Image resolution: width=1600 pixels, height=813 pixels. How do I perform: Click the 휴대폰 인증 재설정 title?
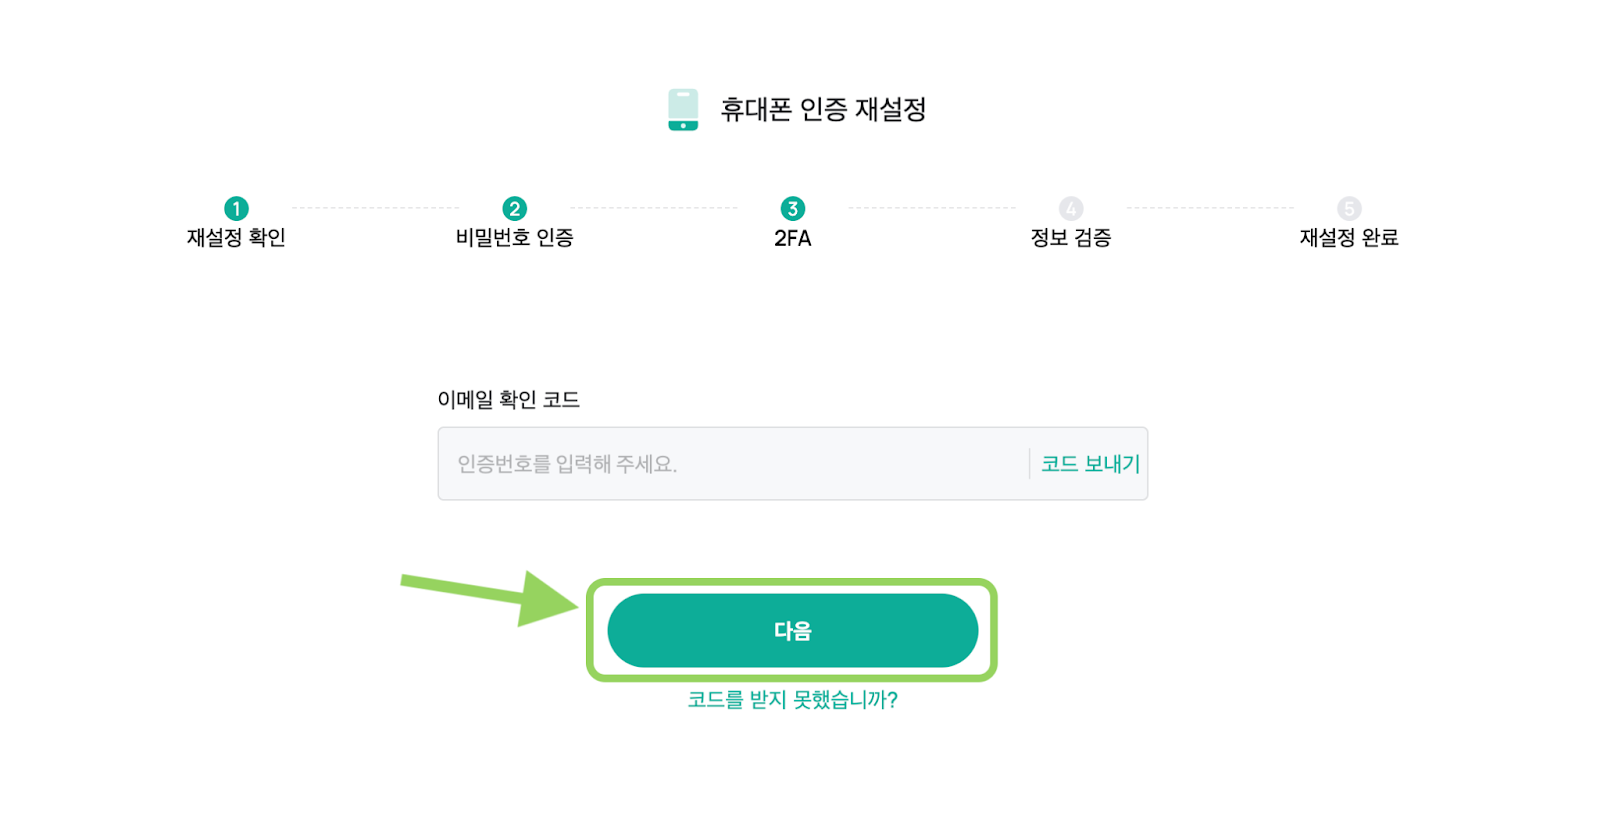pyautogui.click(x=824, y=109)
